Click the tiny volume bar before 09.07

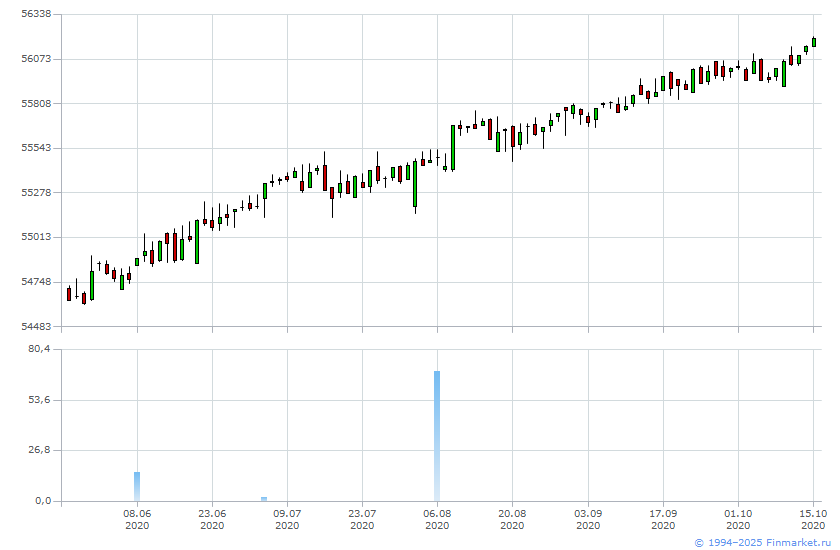pyautogui.click(x=264, y=499)
